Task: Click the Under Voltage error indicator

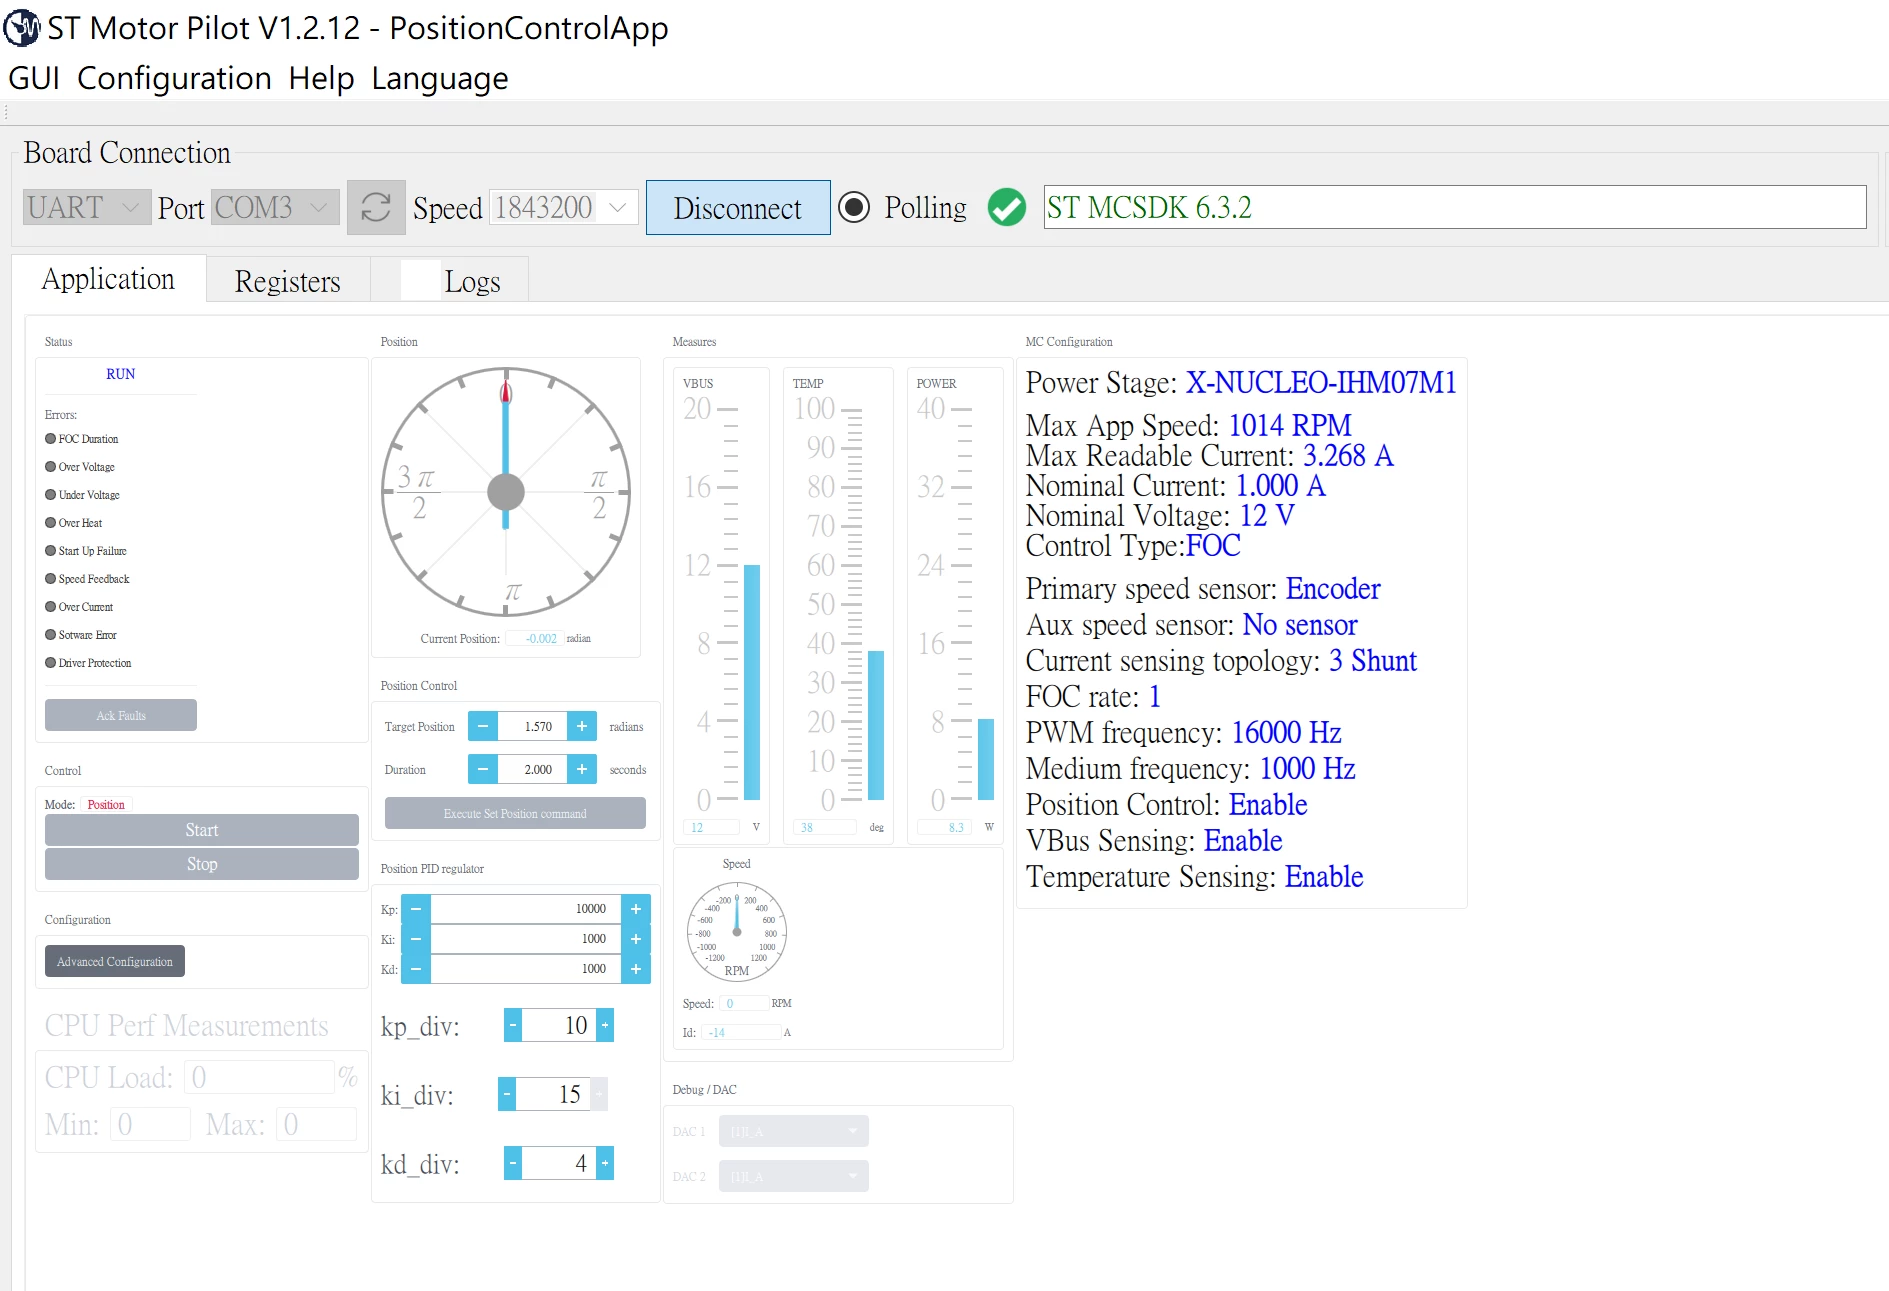Action: click(x=51, y=495)
